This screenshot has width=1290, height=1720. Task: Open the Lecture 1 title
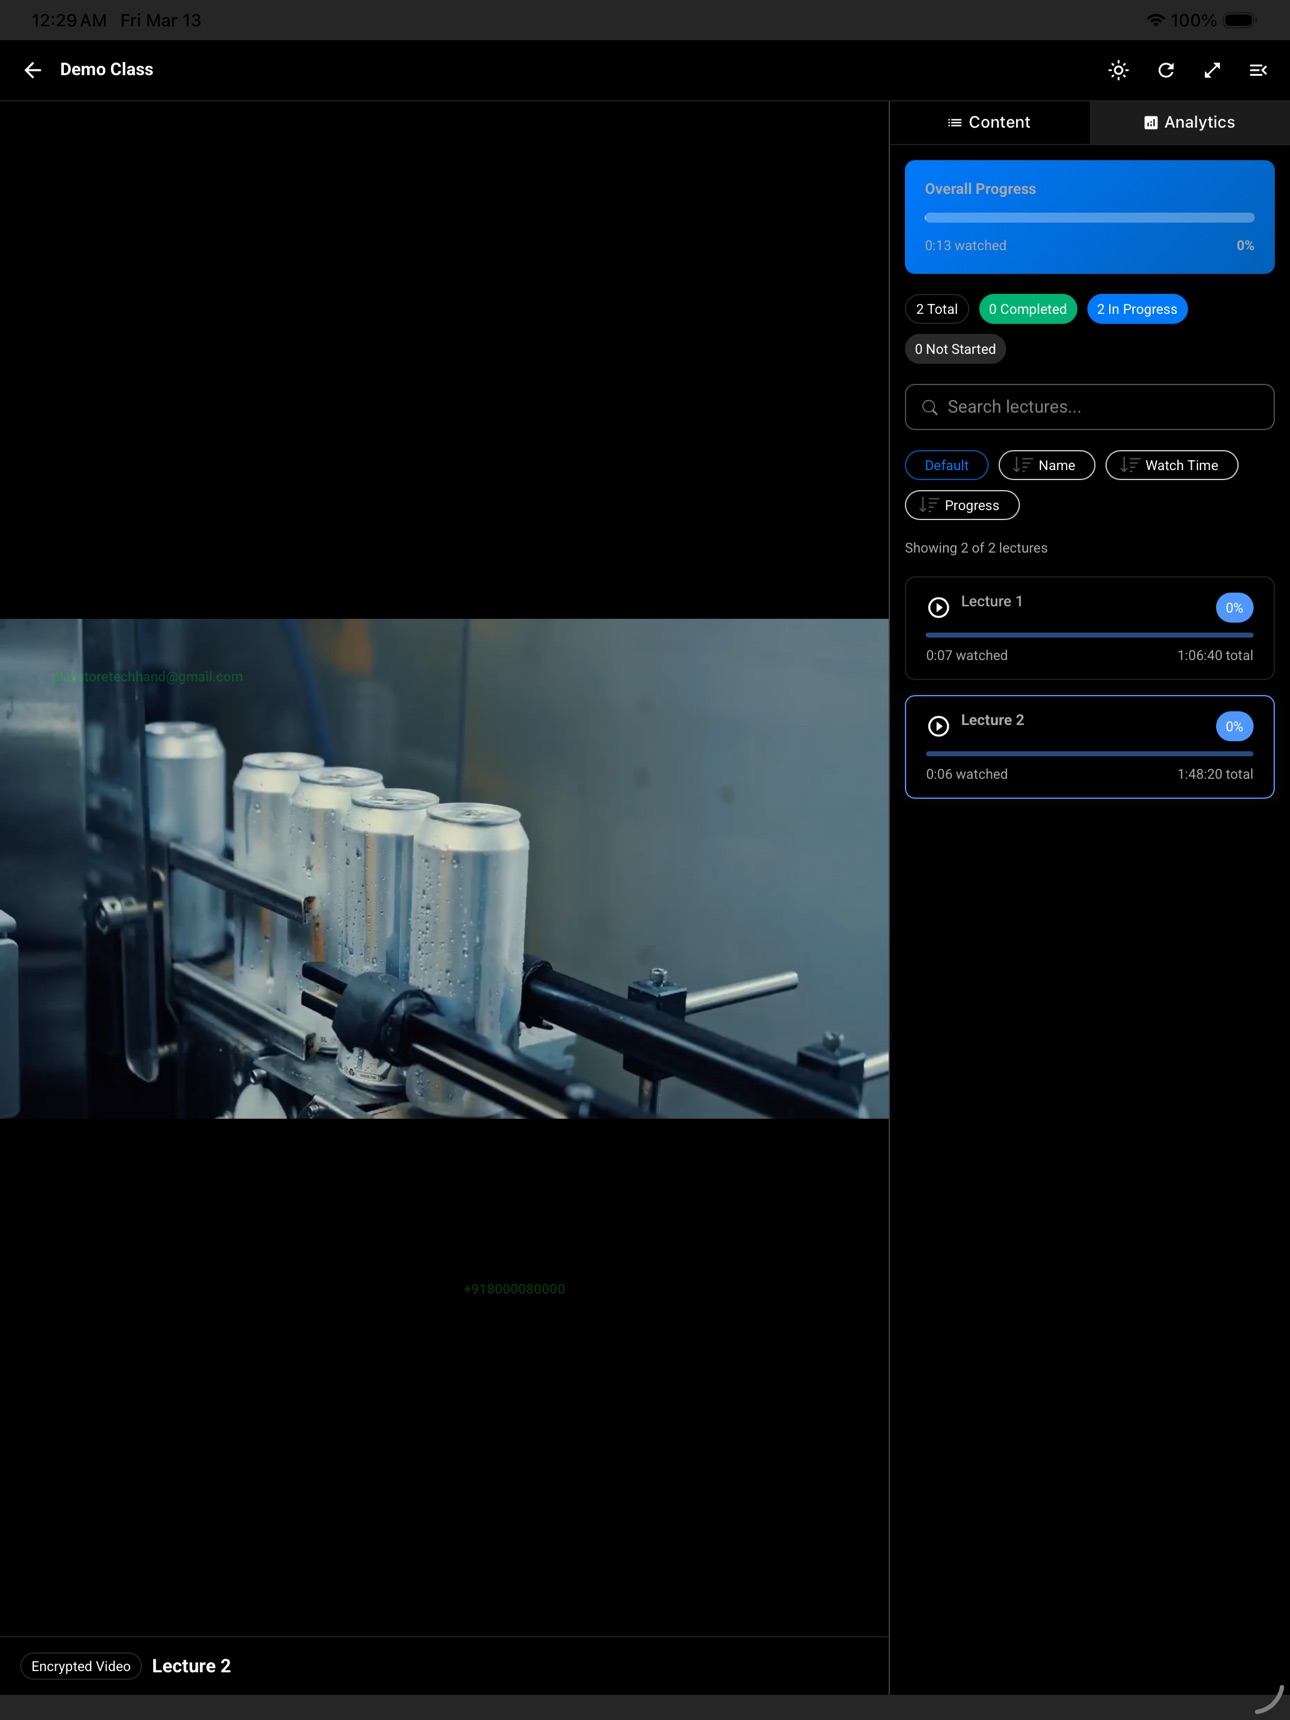(x=991, y=601)
